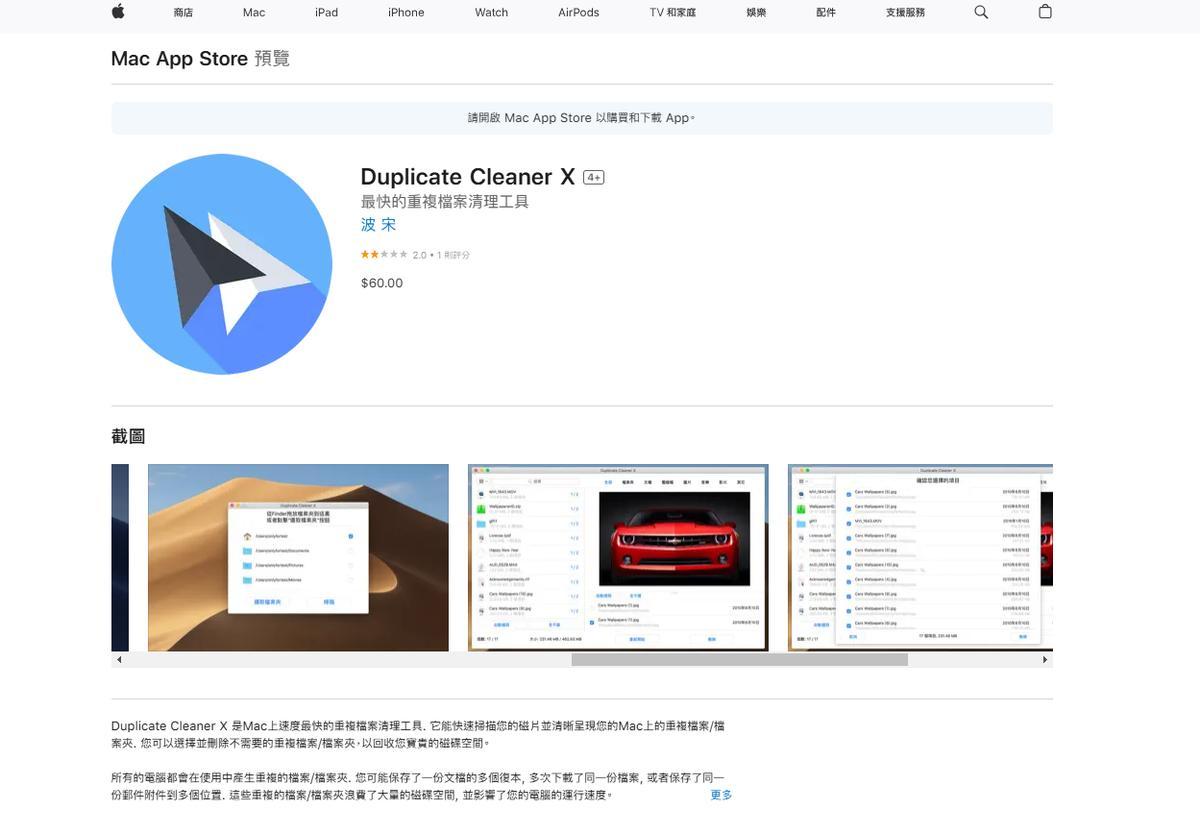Open the Mac menu item

(x=254, y=12)
